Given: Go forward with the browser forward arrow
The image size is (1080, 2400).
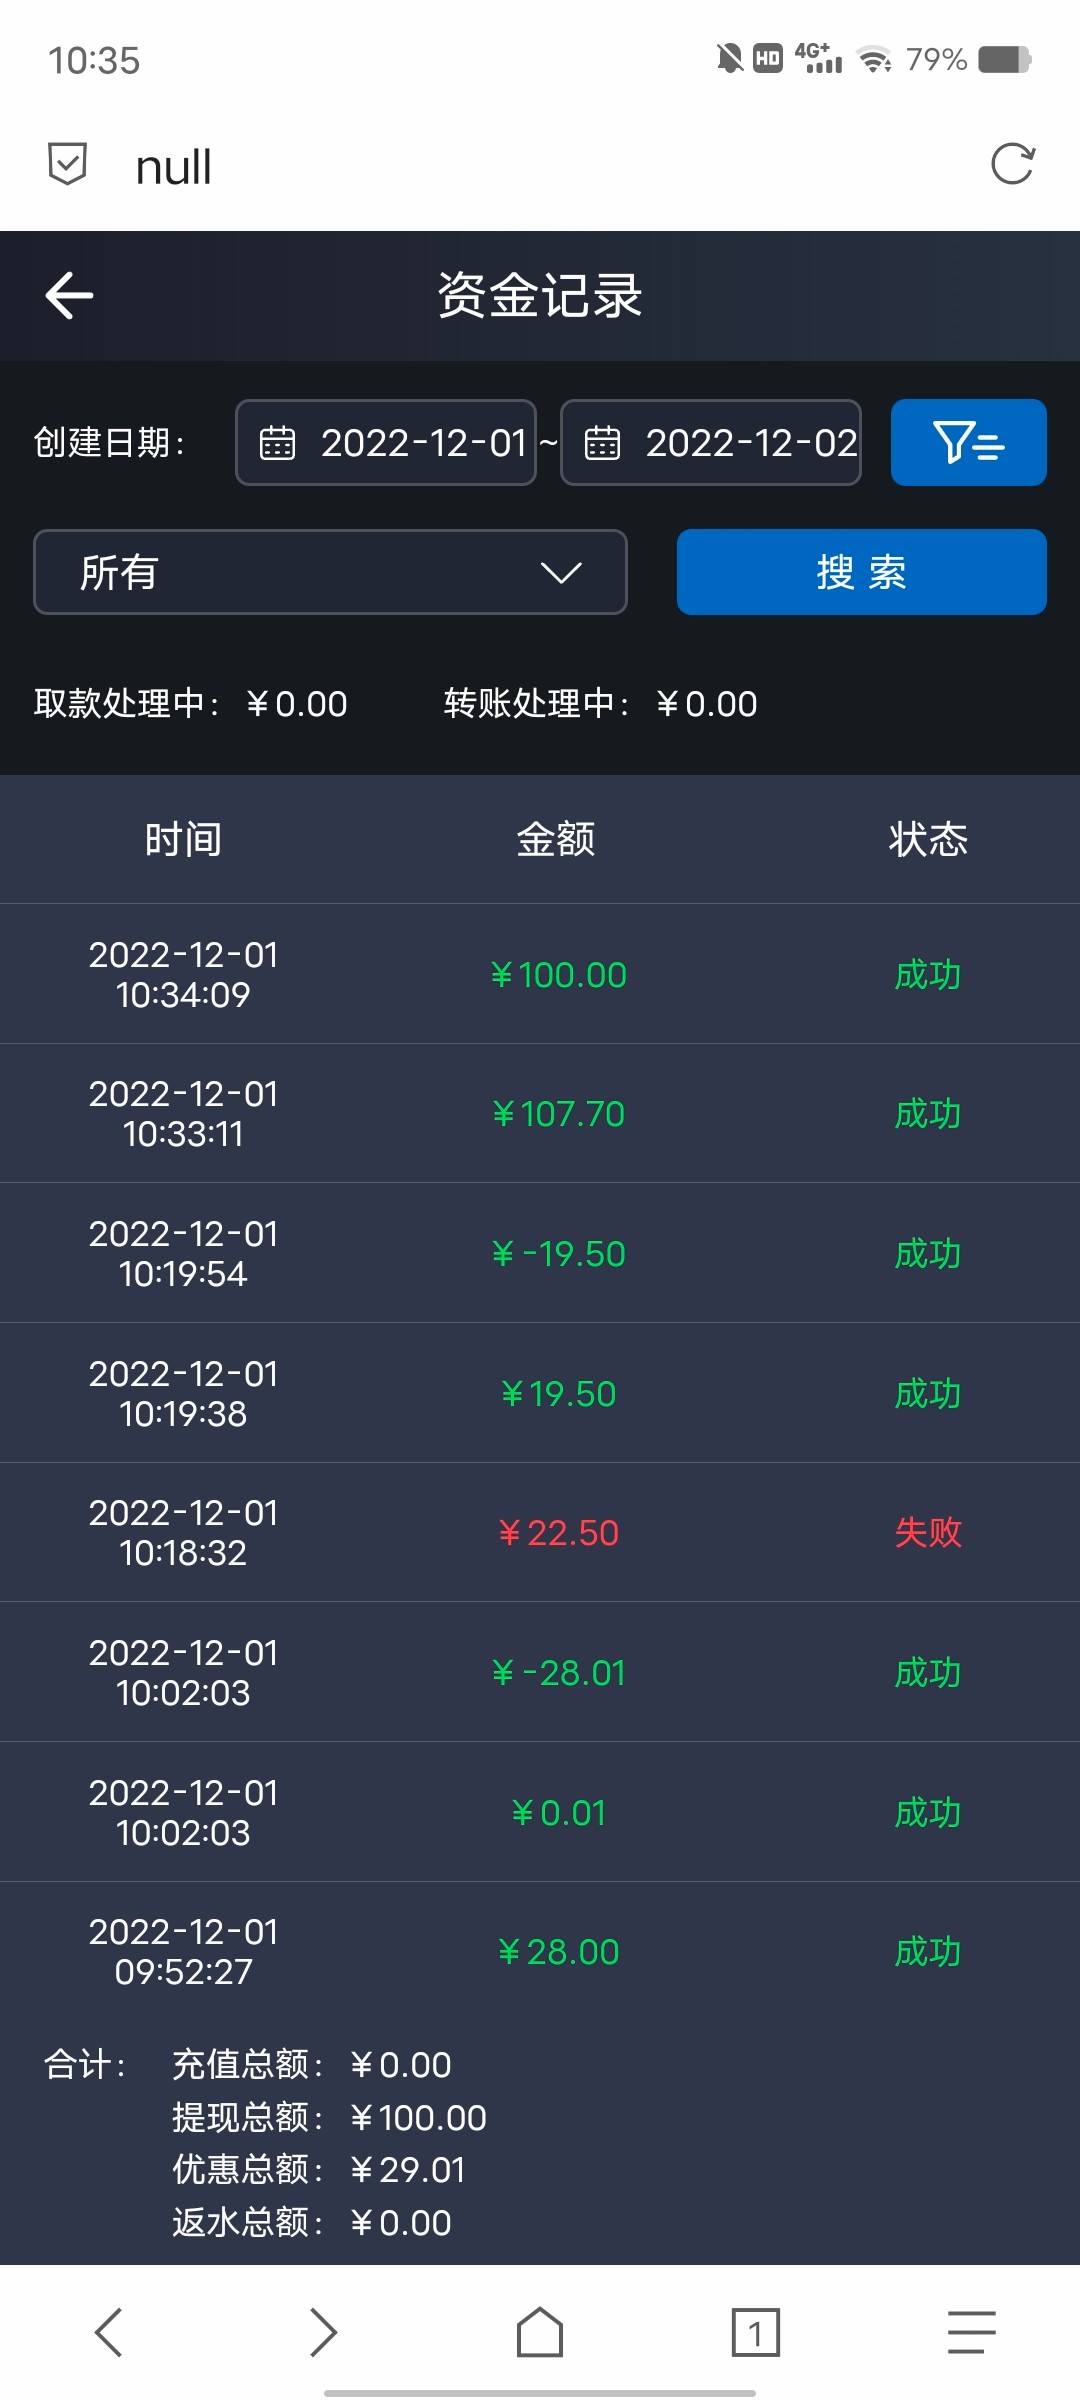Looking at the screenshot, I should pyautogui.click(x=323, y=2332).
